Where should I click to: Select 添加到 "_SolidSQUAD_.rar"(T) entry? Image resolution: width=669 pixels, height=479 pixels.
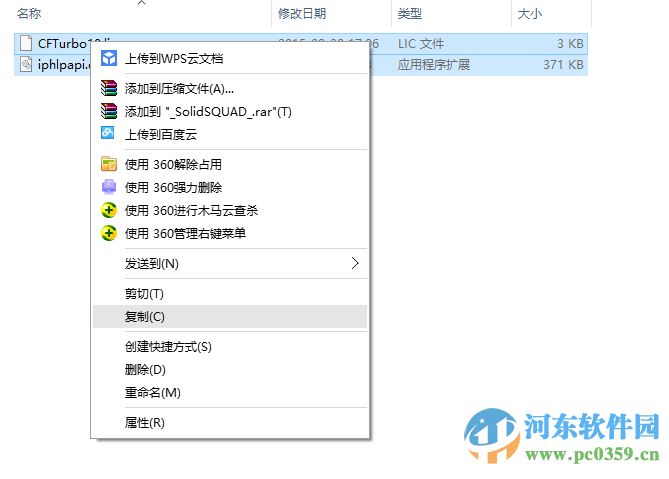(230, 111)
